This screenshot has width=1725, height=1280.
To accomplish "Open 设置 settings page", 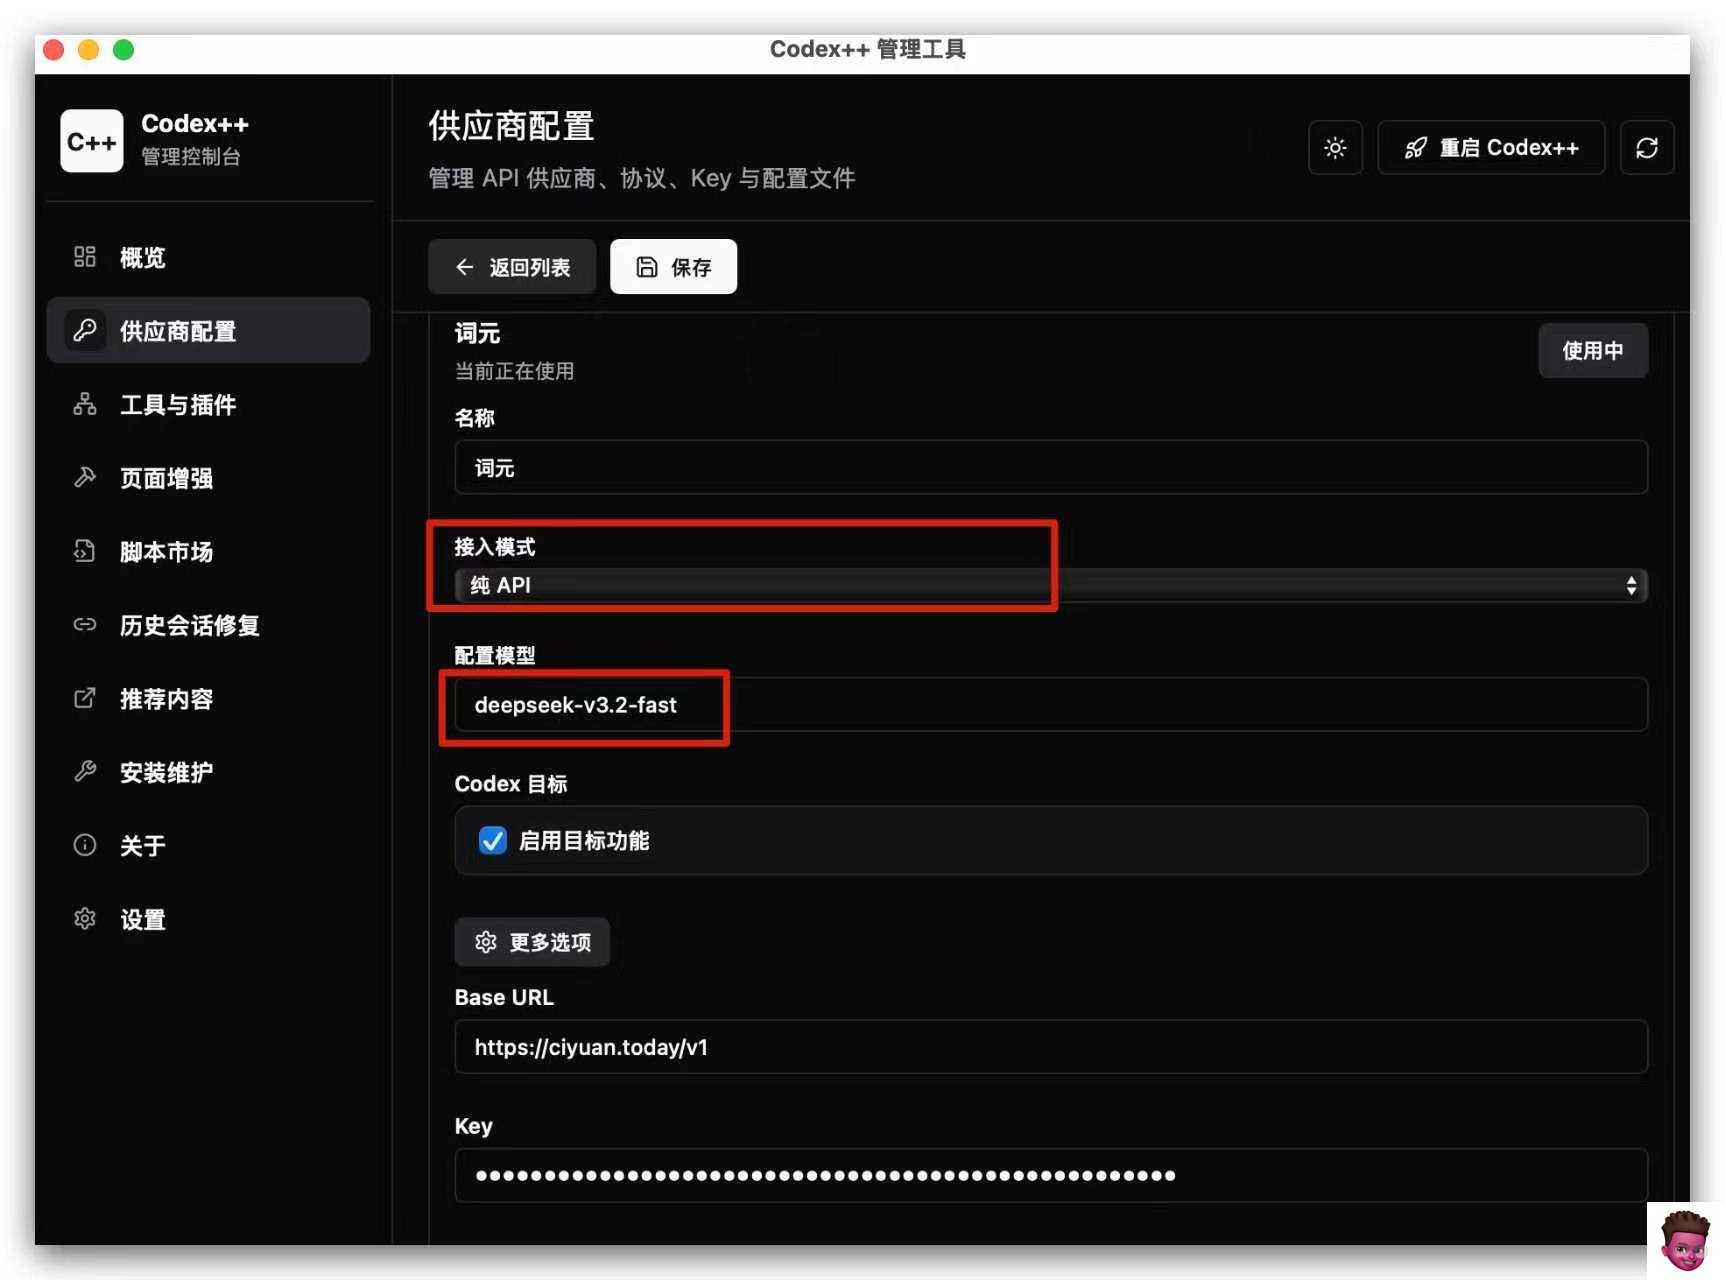I will tap(208, 919).
